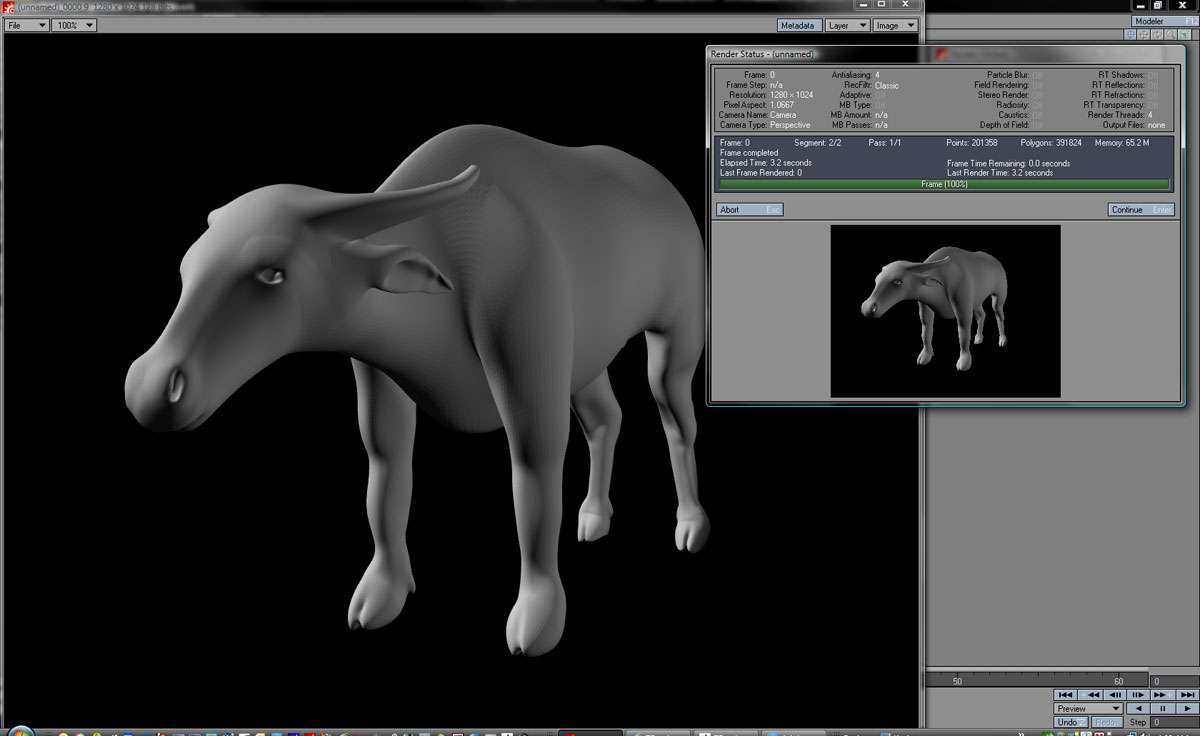Screen dimensions: 1200x736
Task: Step forward one frame
Action: 1138,695
